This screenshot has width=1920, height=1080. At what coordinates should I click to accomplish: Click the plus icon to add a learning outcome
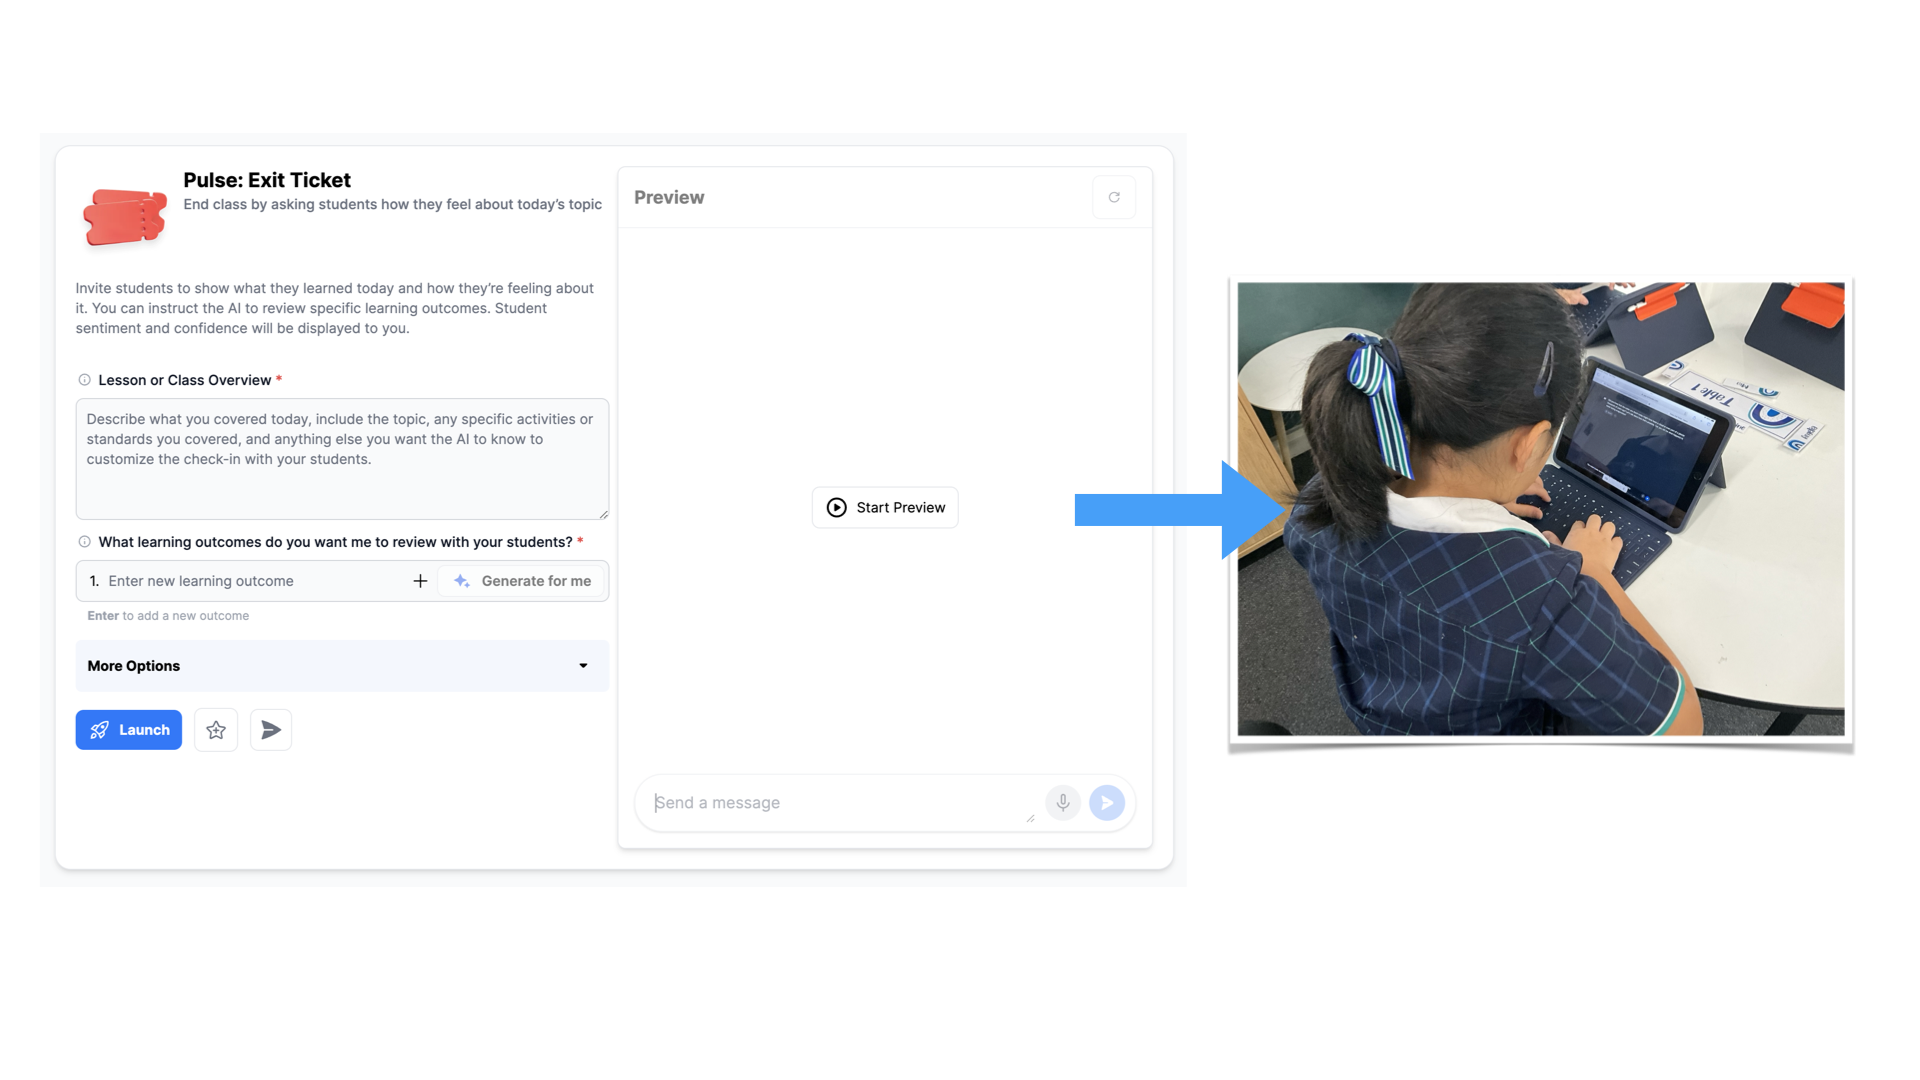419,580
